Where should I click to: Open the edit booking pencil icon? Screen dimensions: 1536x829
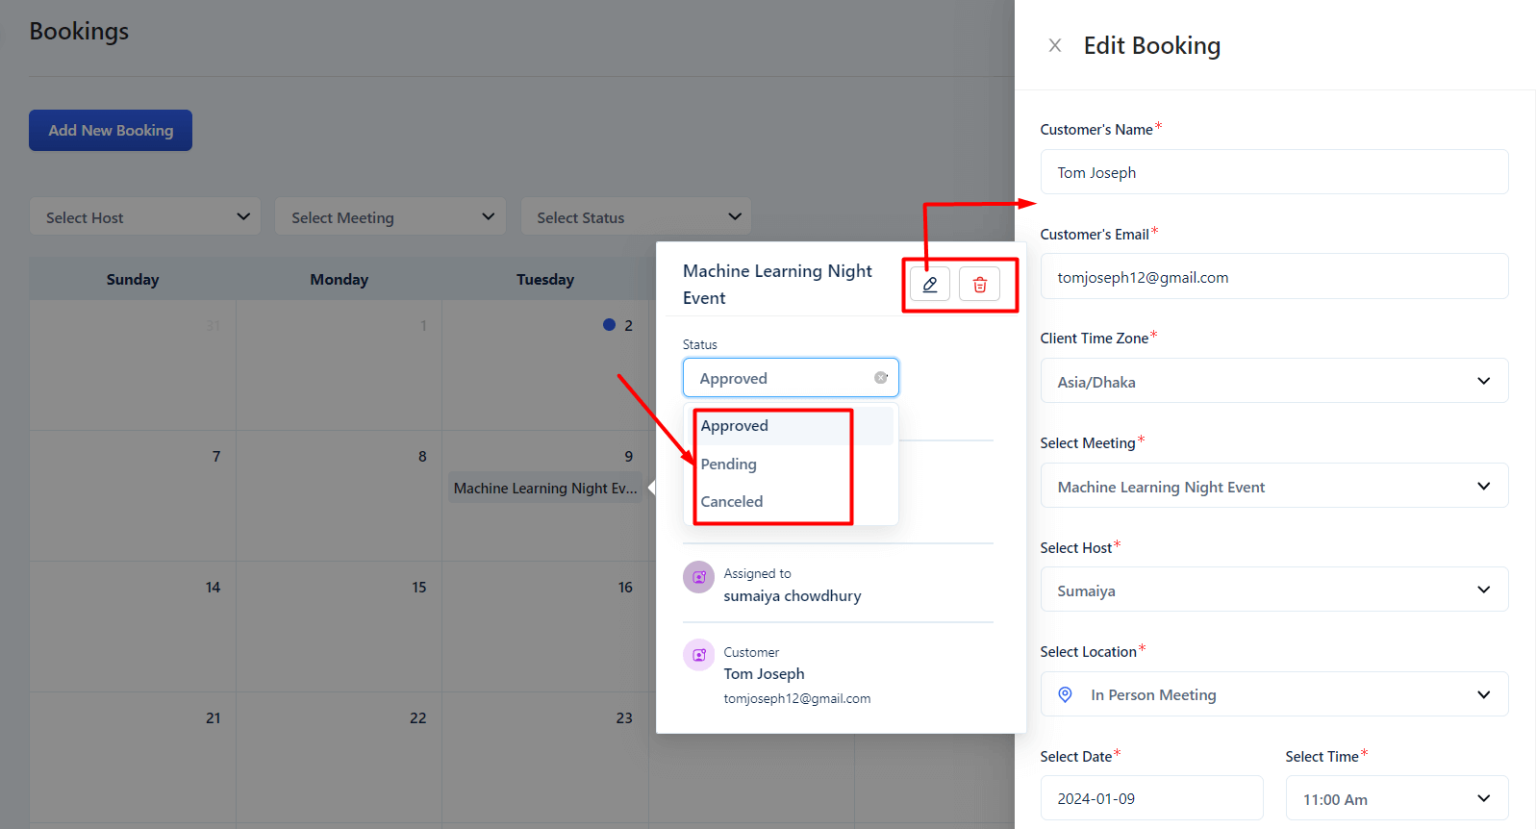point(929,284)
